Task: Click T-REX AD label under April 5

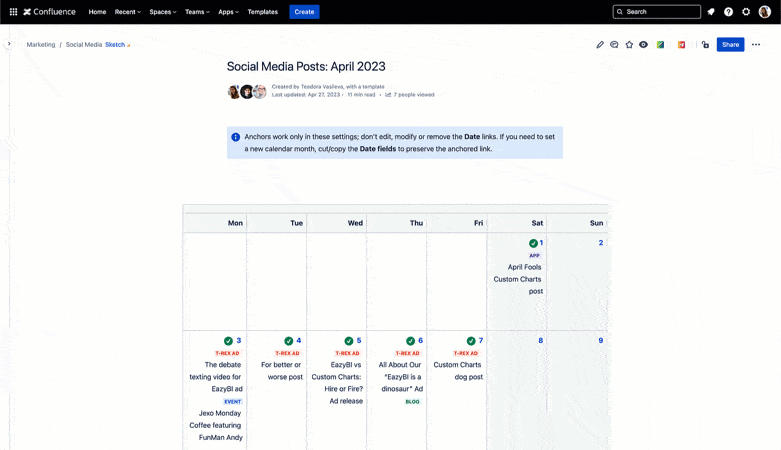Action: (348, 353)
